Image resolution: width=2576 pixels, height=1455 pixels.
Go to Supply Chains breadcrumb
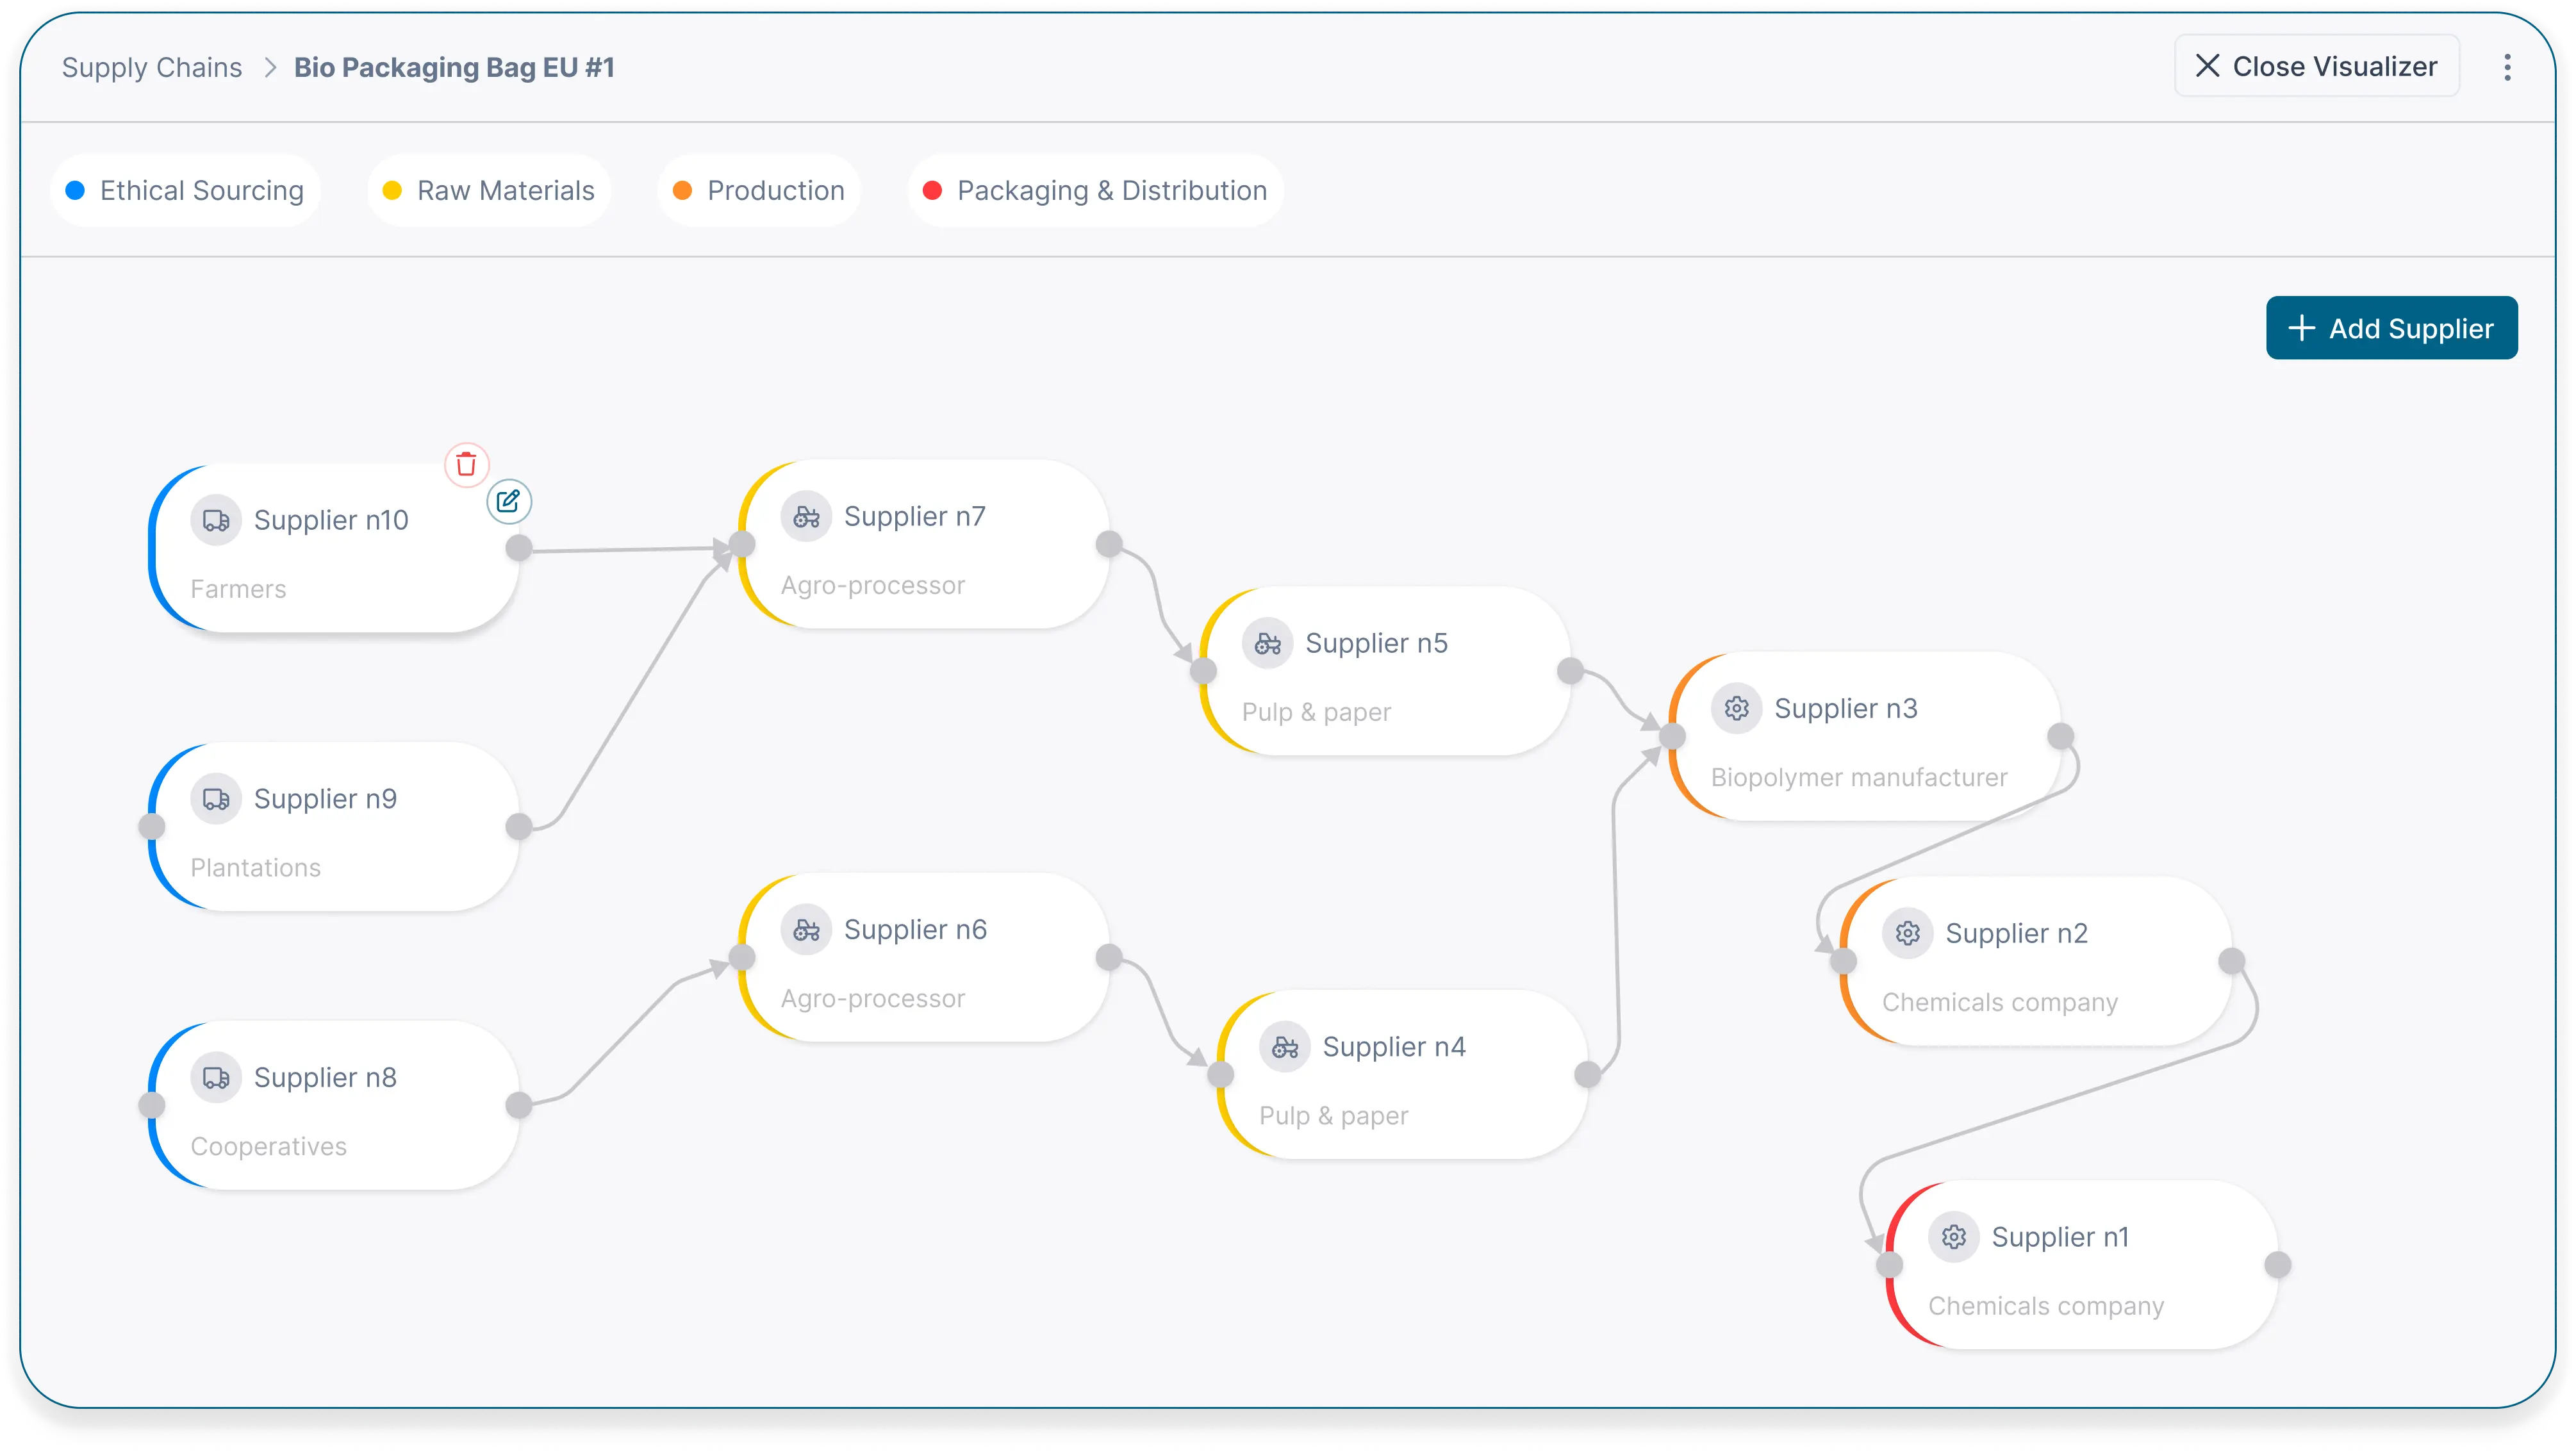point(152,67)
